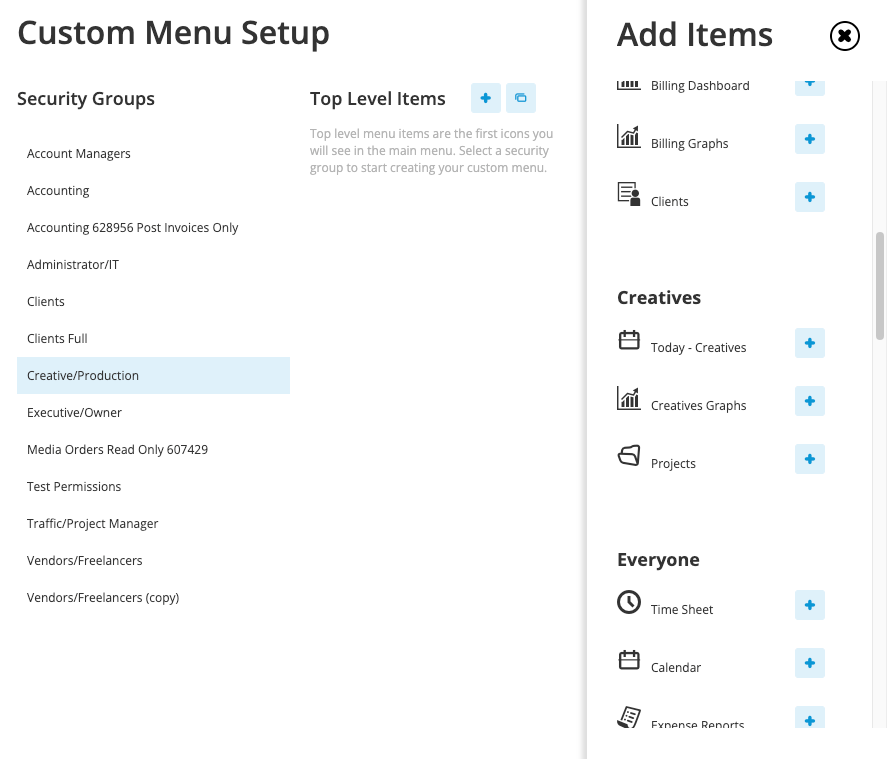This screenshot has height=759, width=887.
Task: Select the Creative/Production group
Action: pos(153,376)
